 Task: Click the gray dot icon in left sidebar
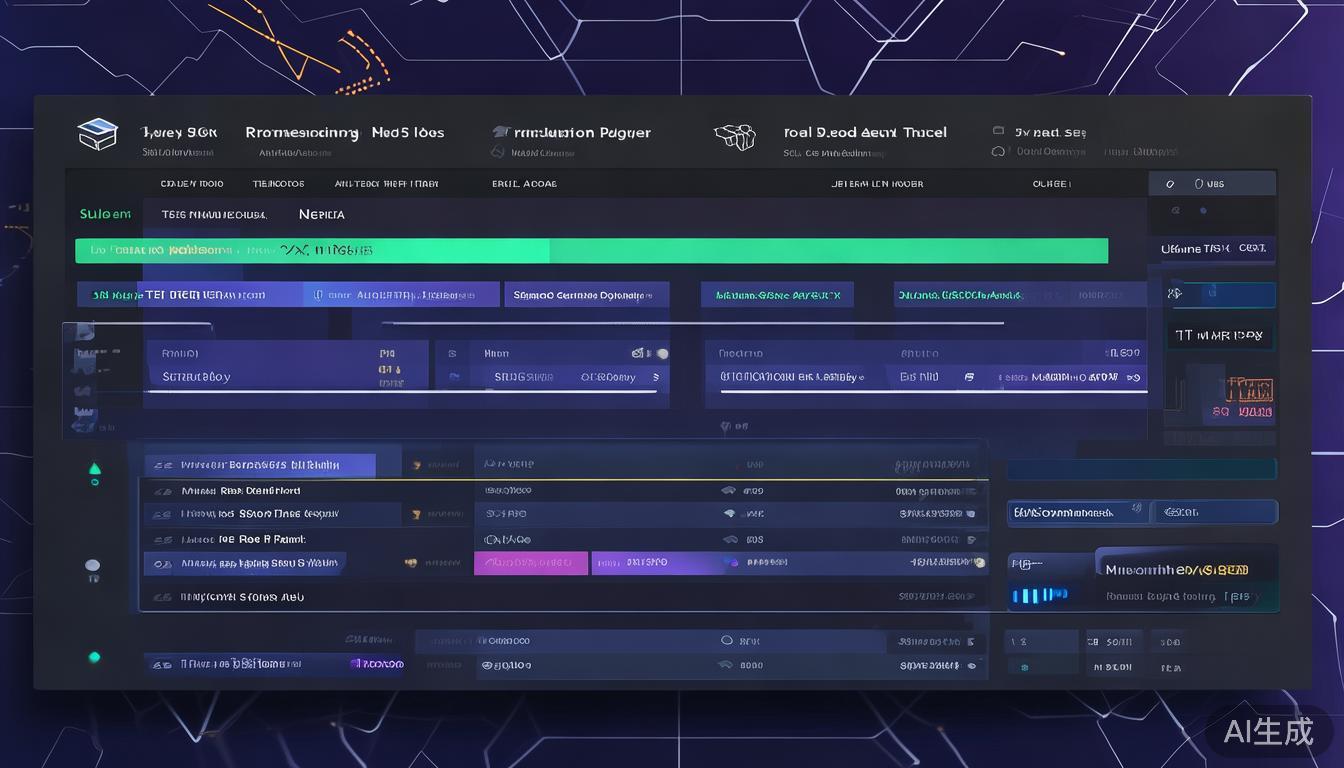[x=93, y=567]
